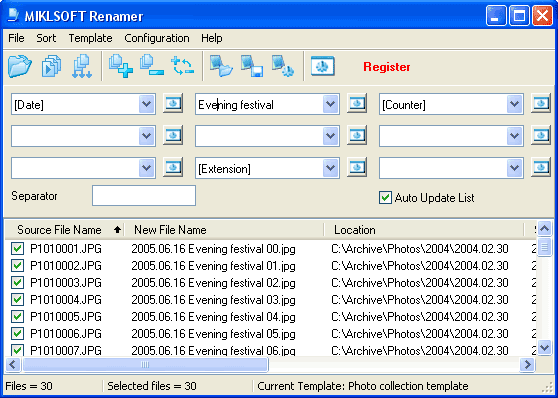This screenshot has height=398, width=558.
Task: Click the red Register link
Action: [386, 67]
